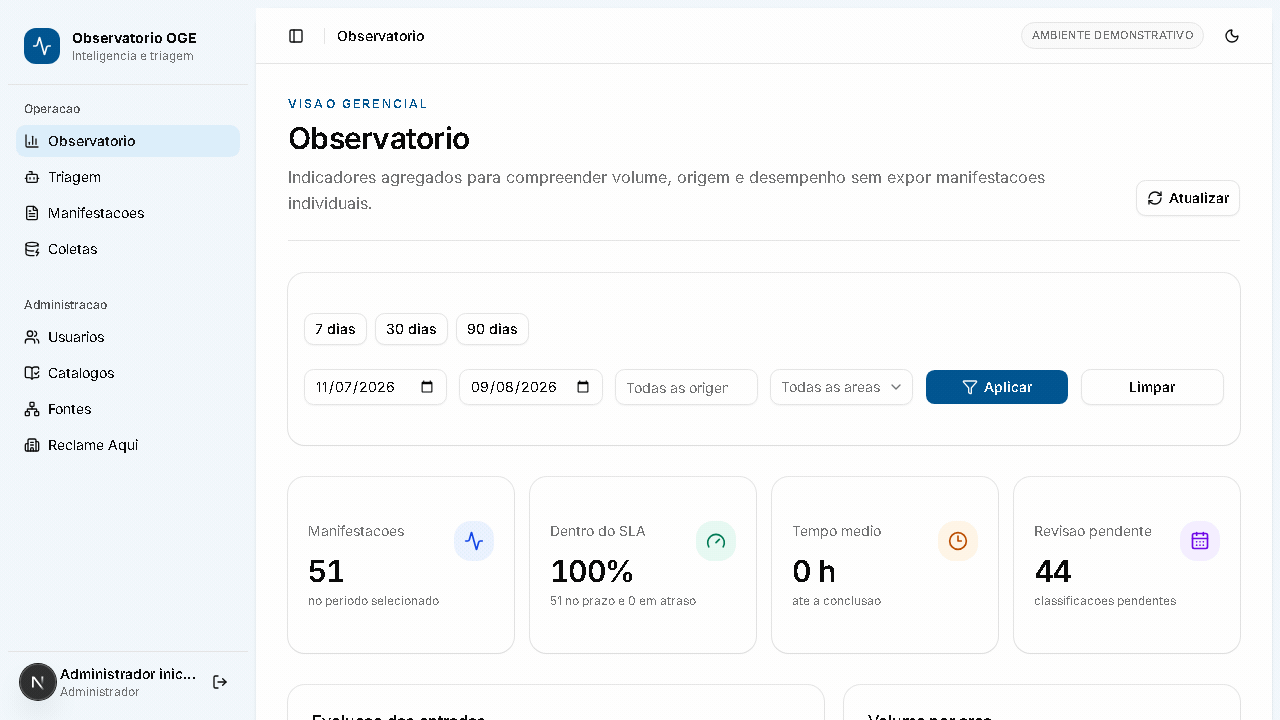Screen dimensions: 1280x720
Task: Open Coletas in the sidebar
Action: (x=128, y=249)
